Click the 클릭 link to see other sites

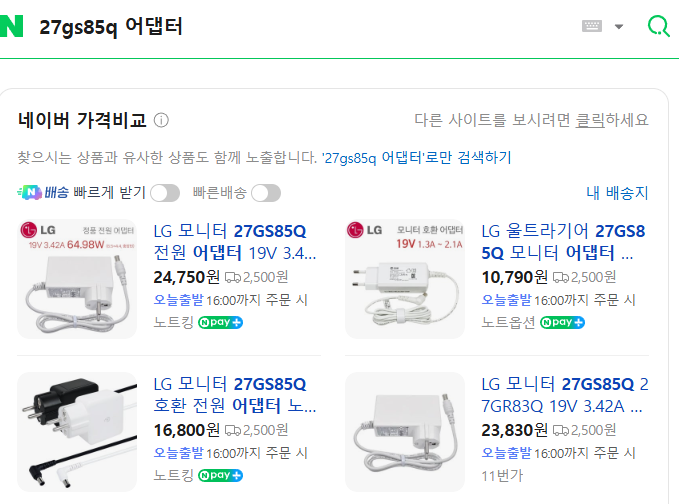(x=590, y=120)
